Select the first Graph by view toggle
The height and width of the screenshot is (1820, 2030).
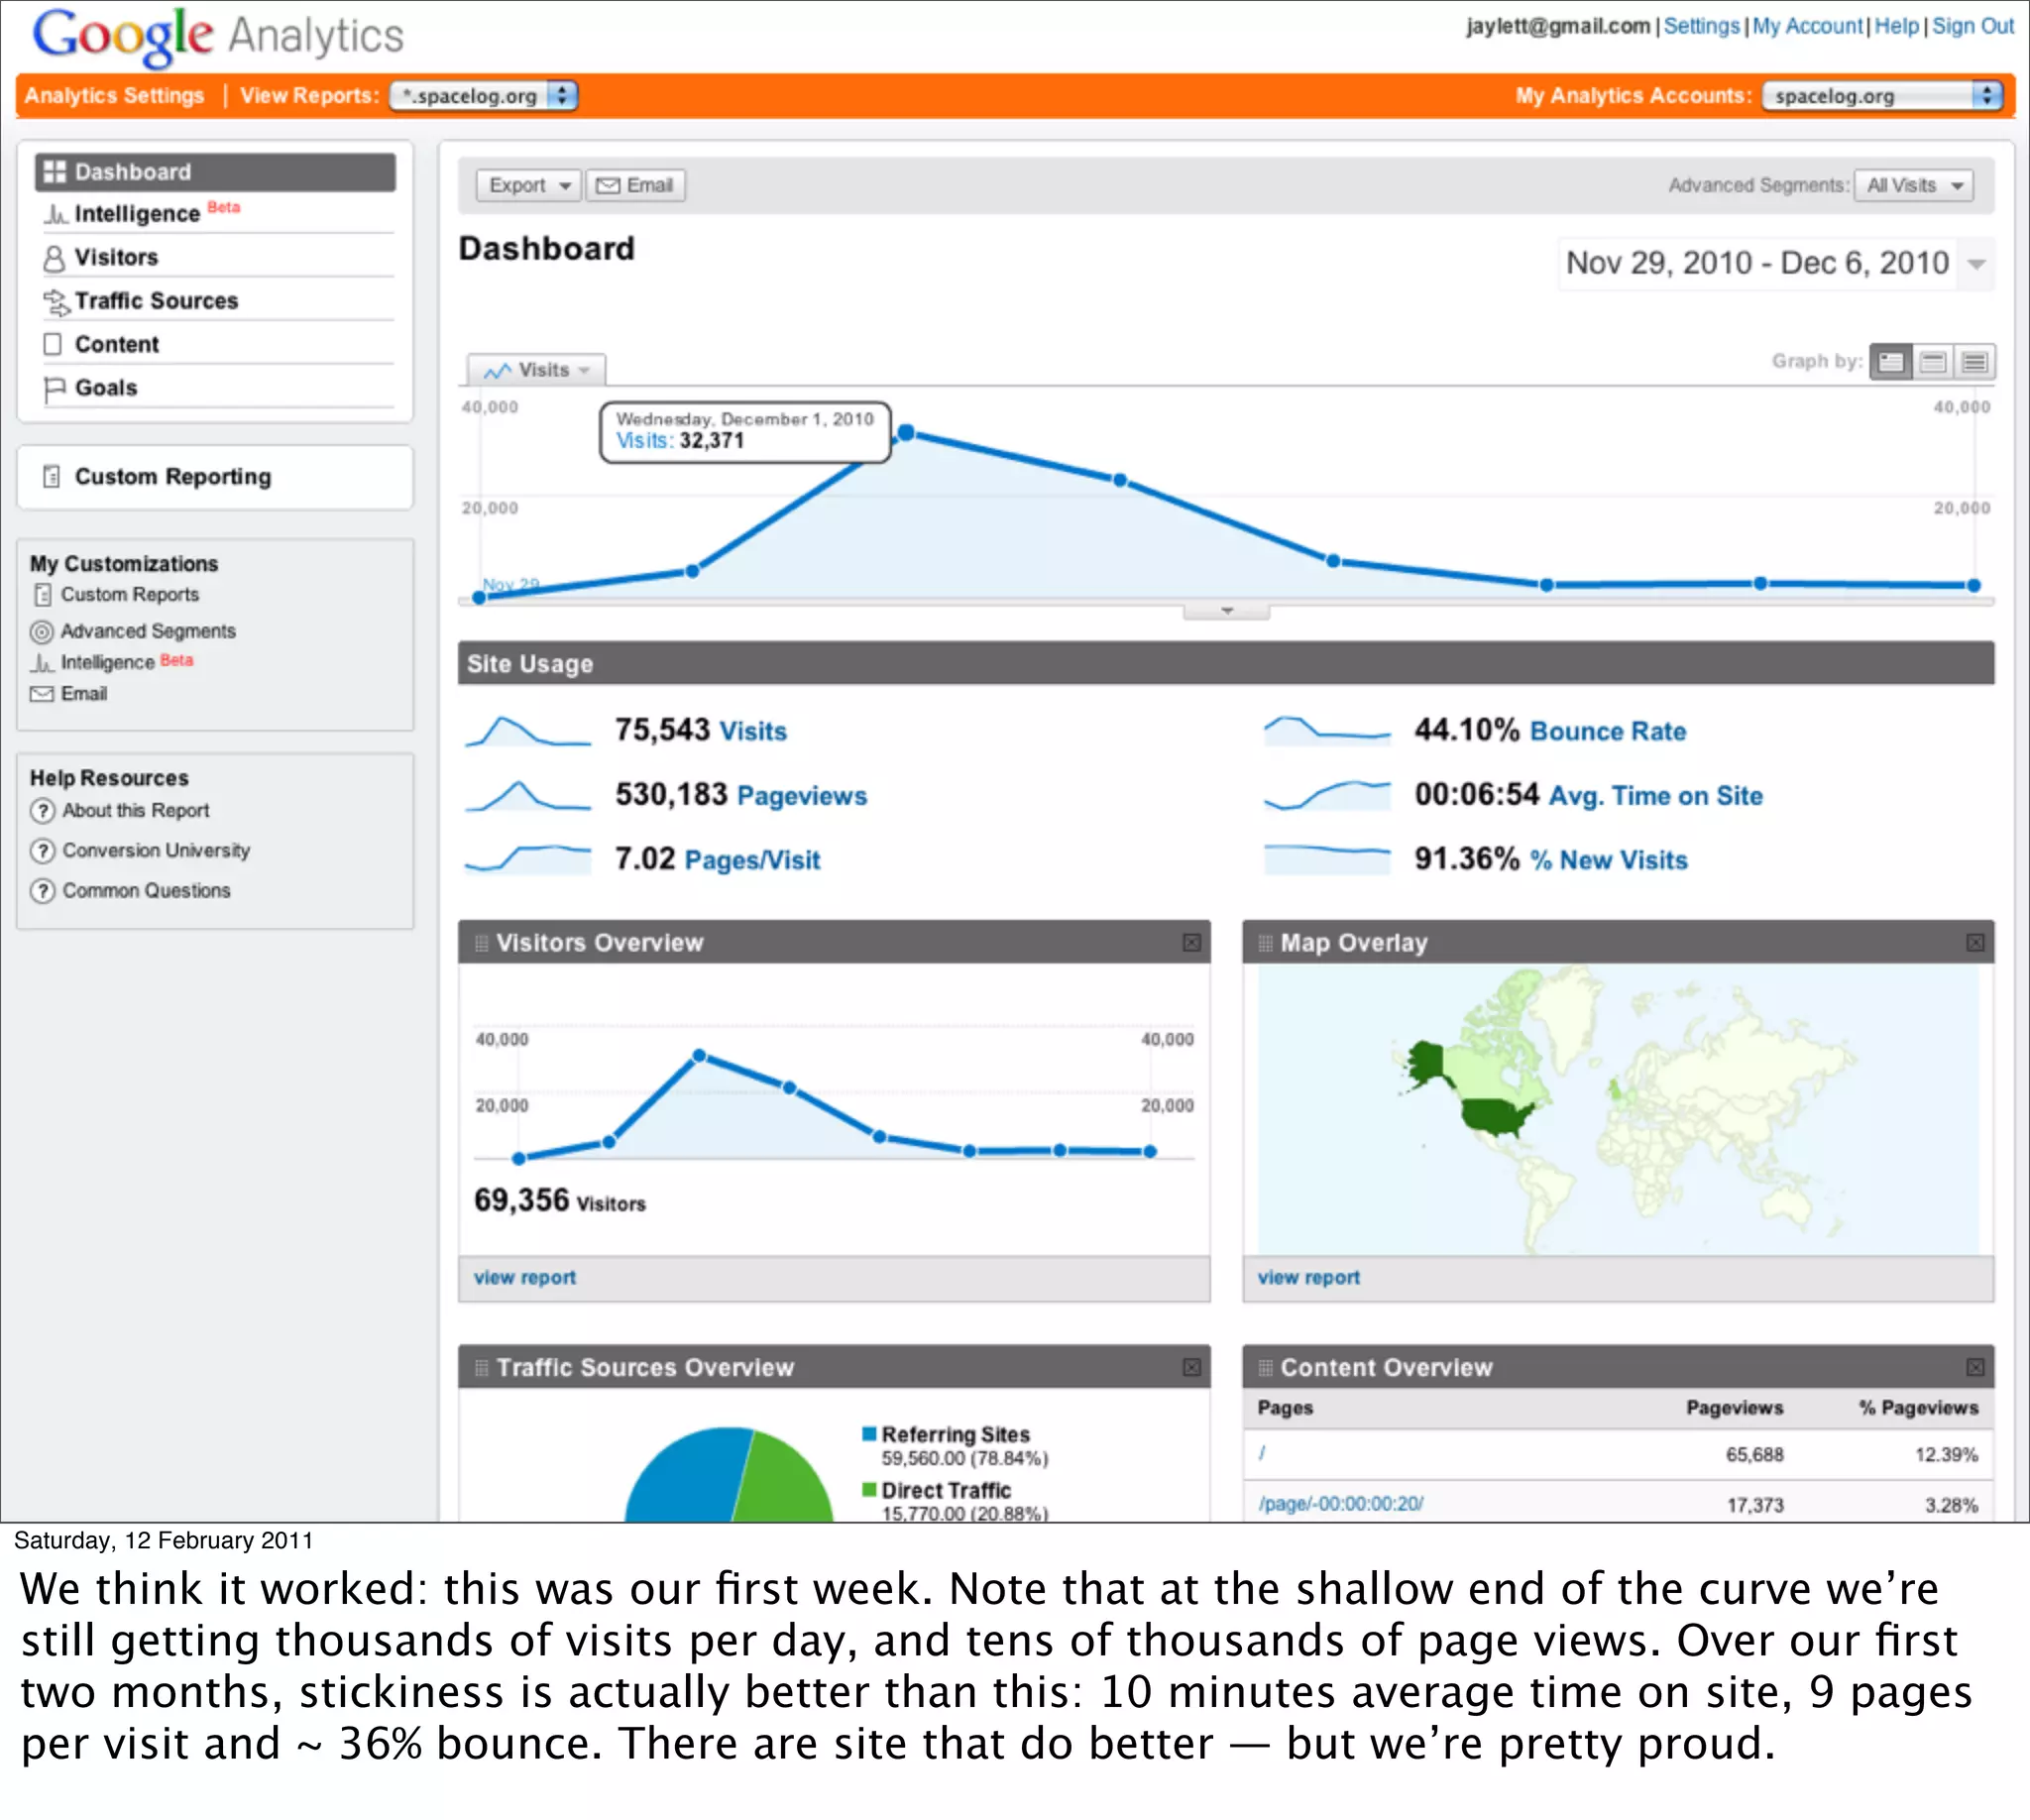(1890, 361)
